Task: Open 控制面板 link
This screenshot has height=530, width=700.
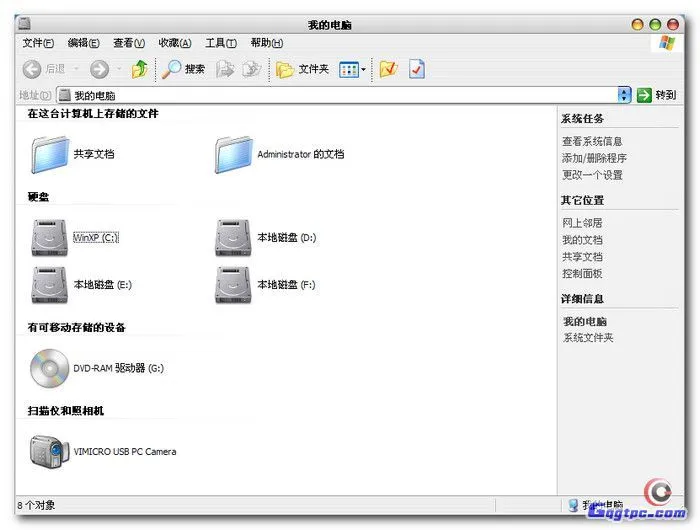Action: [582, 274]
